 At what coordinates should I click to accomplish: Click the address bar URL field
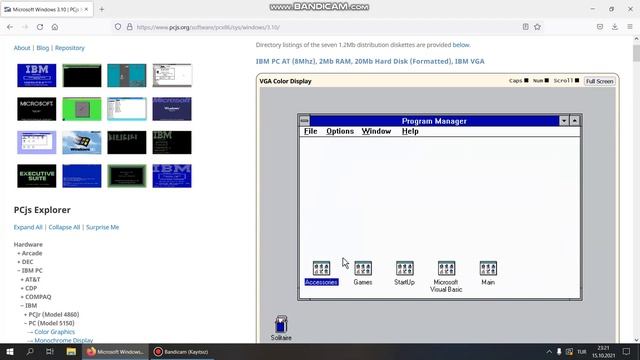[x=327, y=27]
